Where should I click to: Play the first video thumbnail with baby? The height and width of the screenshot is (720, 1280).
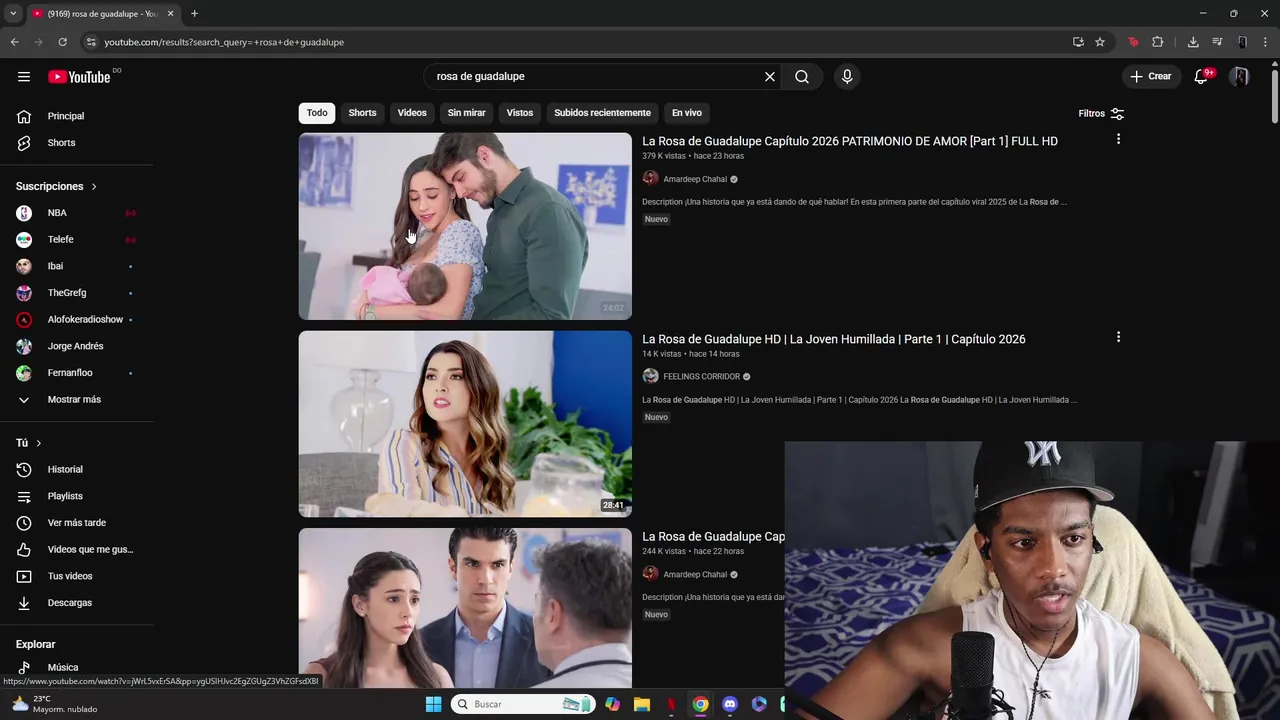coord(465,226)
